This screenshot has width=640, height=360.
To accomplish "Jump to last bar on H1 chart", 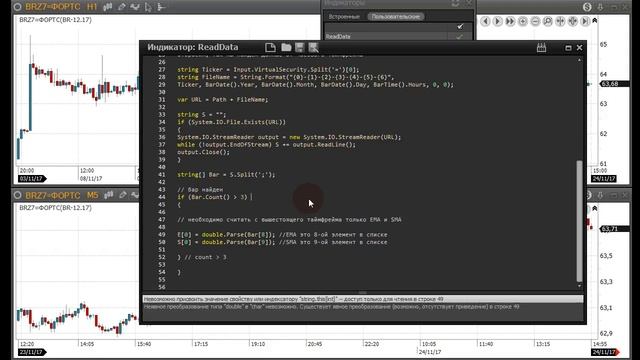I will coord(585,21).
